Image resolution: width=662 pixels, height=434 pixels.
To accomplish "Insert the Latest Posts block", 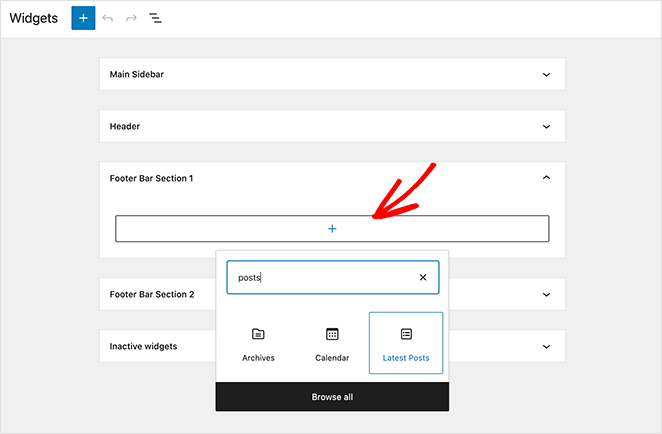I will click(406, 343).
